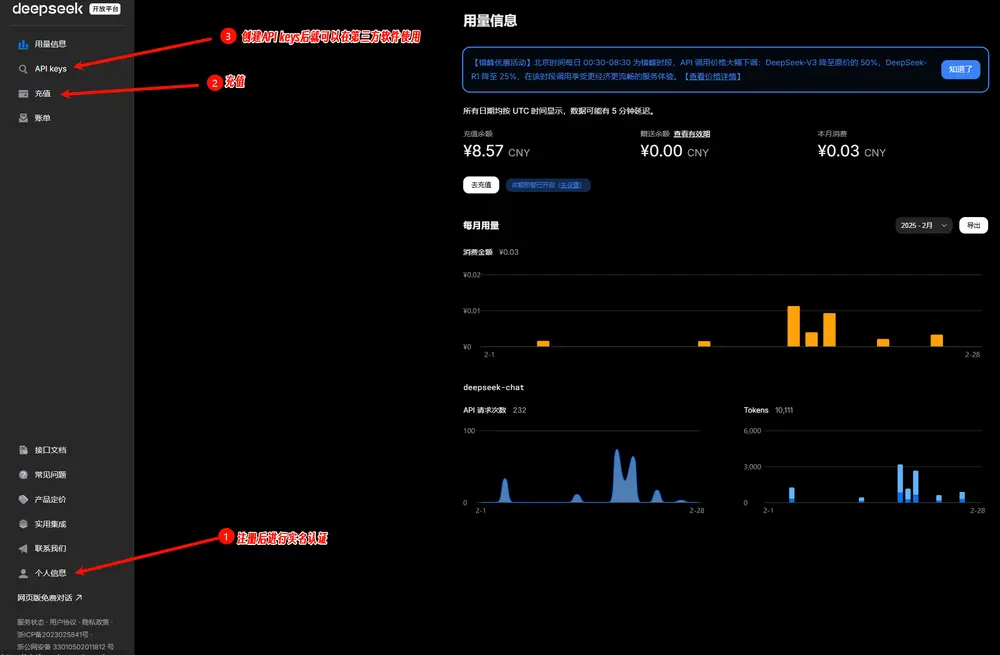Open 接口文档 via its document icon

[x=23, y=450]
